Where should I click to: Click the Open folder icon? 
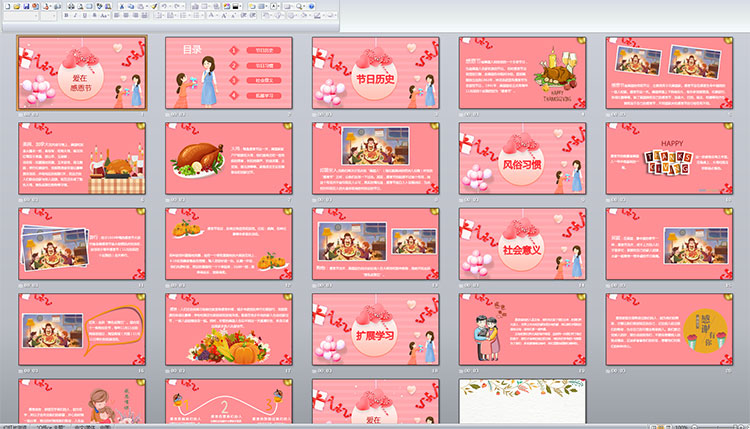pos(16,6)
